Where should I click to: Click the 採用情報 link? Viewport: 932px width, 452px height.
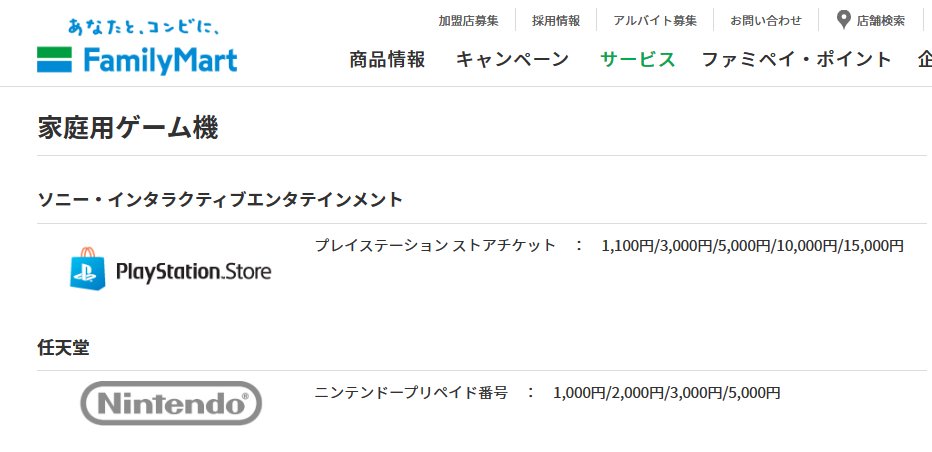coord(556,21)
